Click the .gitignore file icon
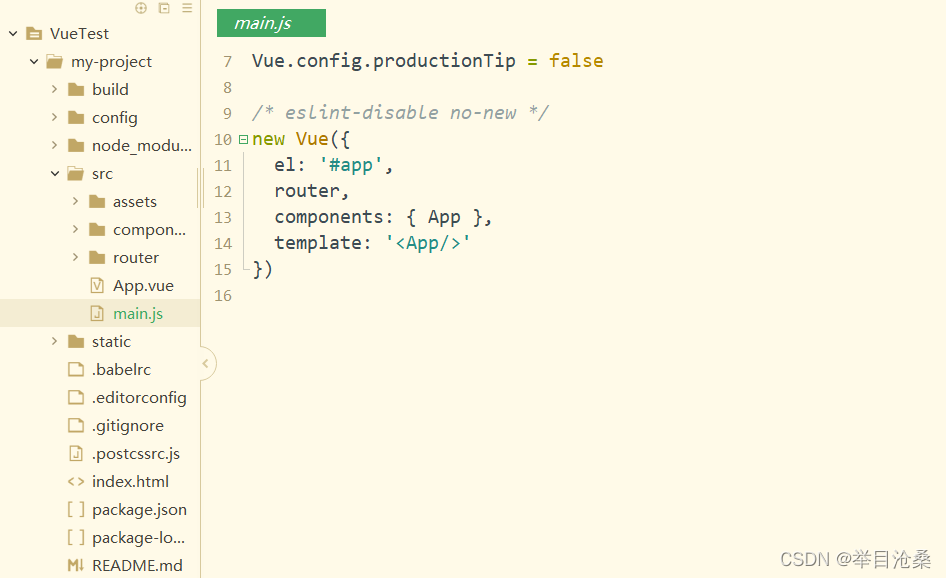946x578 pixels. pos(76,425)
